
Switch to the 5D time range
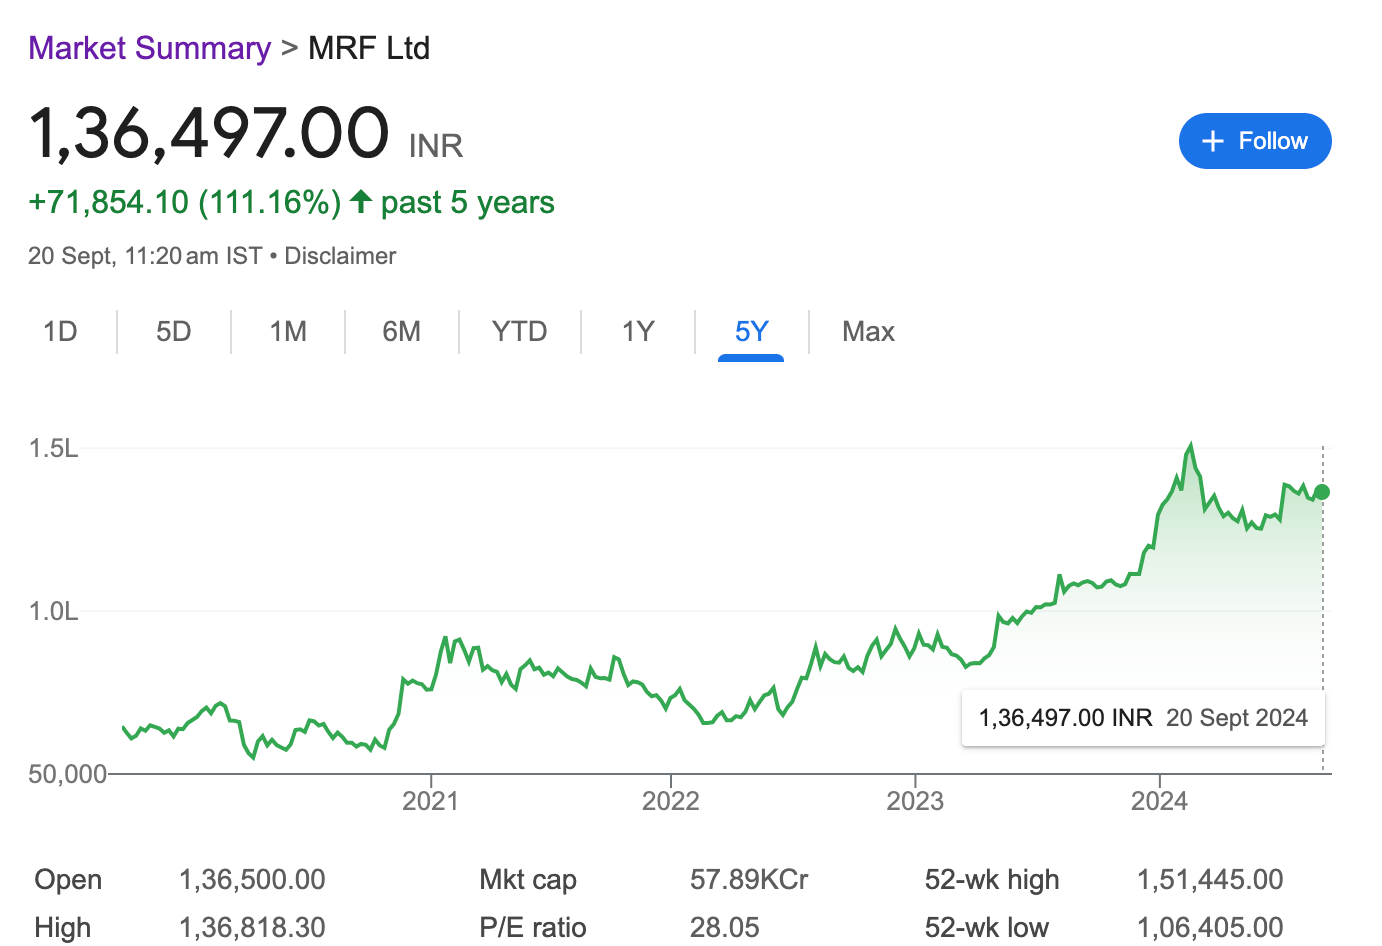(x=174, y=332)
